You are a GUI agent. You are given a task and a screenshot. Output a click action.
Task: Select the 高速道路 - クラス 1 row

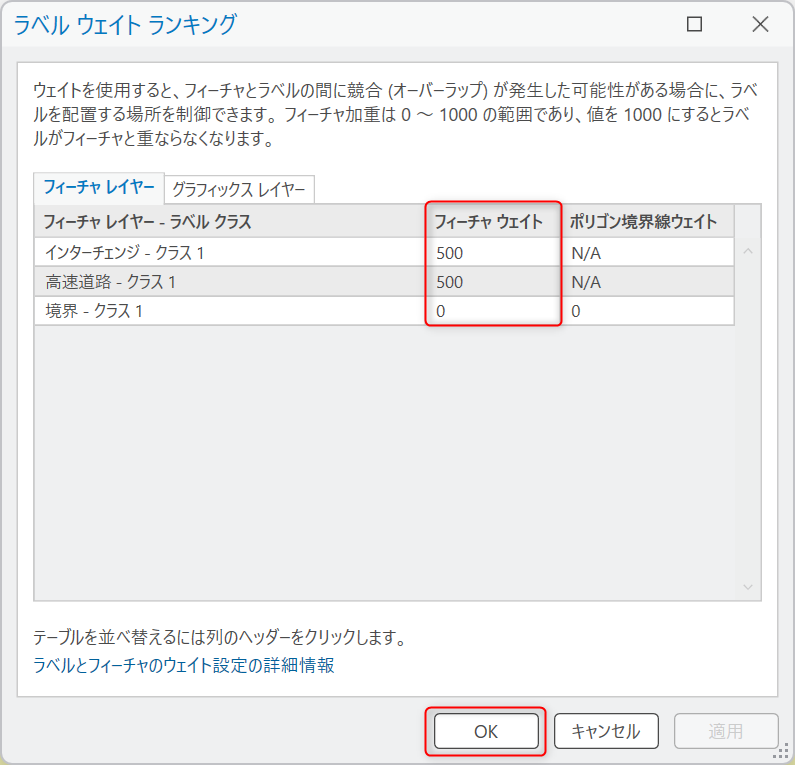[x=384, y=282]
